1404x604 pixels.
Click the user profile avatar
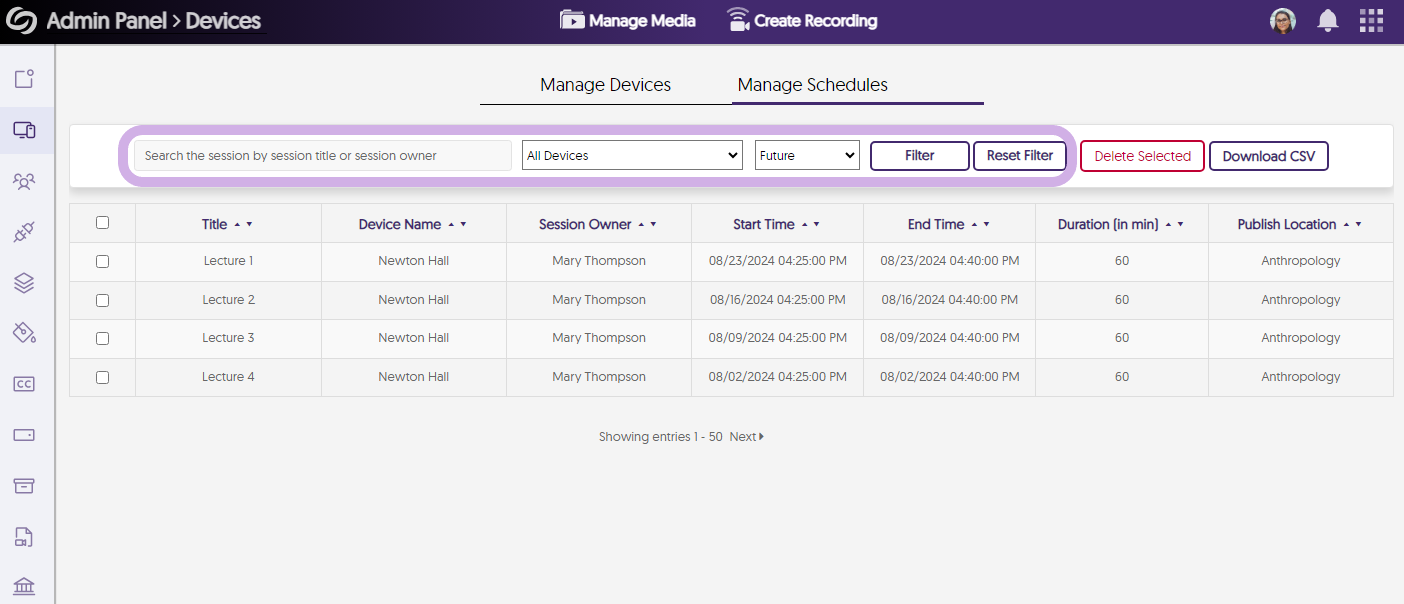1283,21
